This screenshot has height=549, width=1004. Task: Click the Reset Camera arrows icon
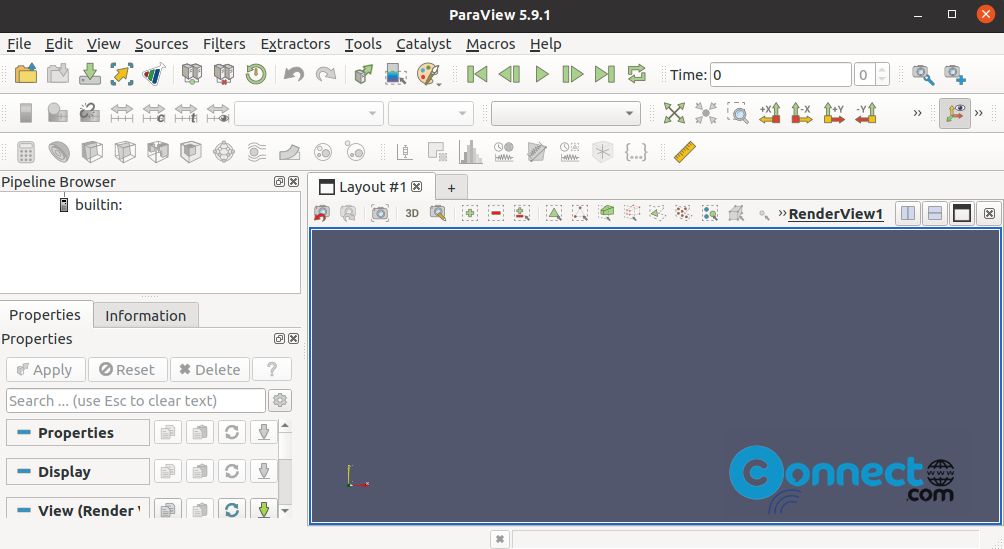[674, 113]
